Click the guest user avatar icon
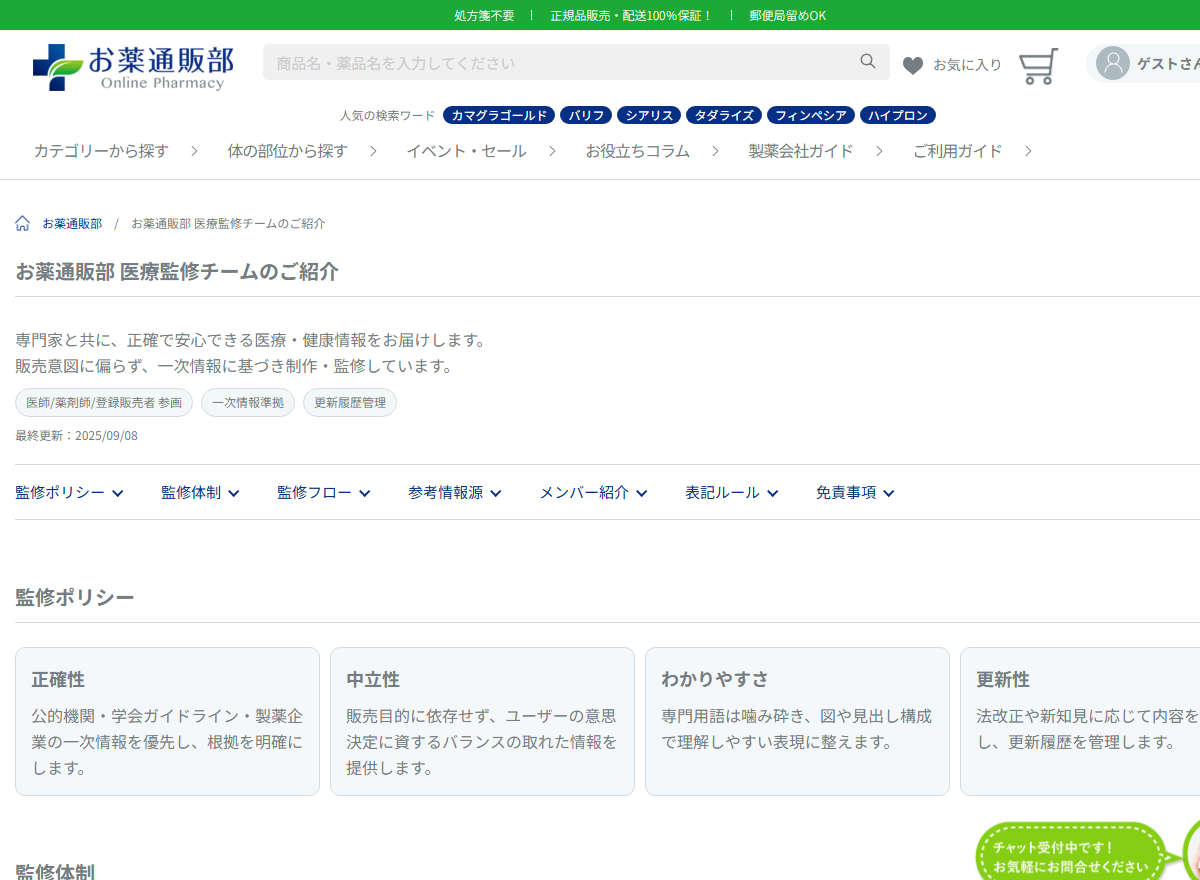 pyautogui.click(x=1113, y=63)
